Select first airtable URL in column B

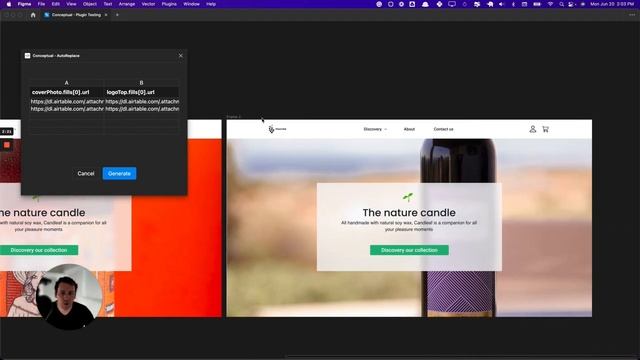pos(142,102)
